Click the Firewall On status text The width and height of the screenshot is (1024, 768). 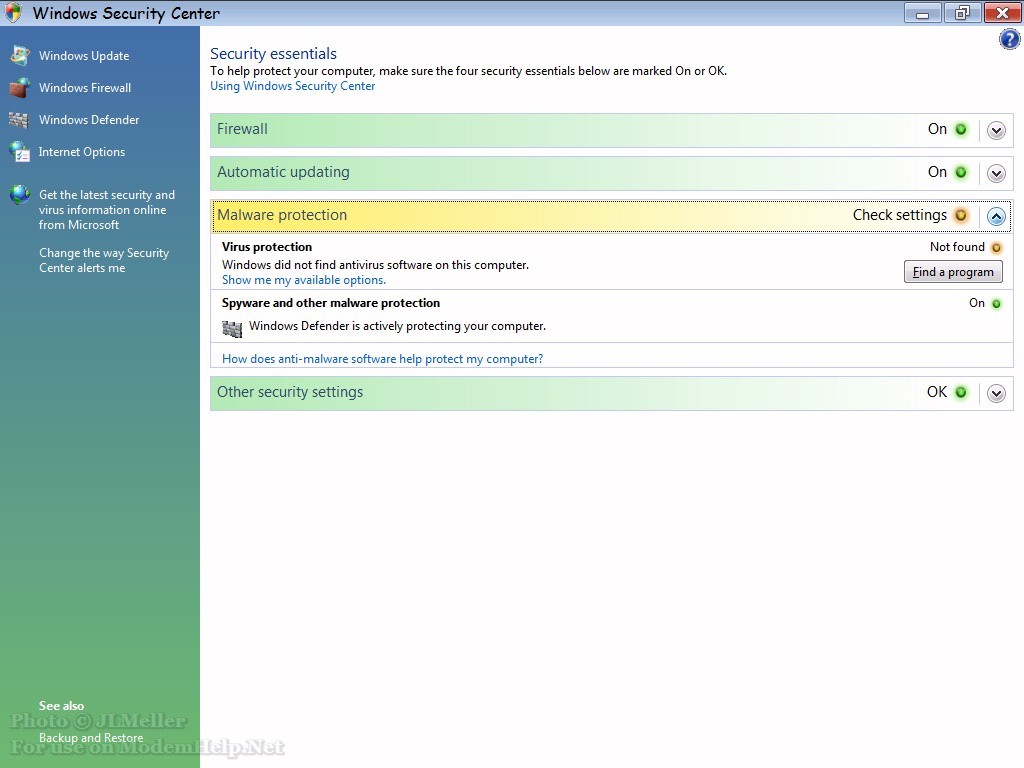pyautogui.click(x=937, y=129)
